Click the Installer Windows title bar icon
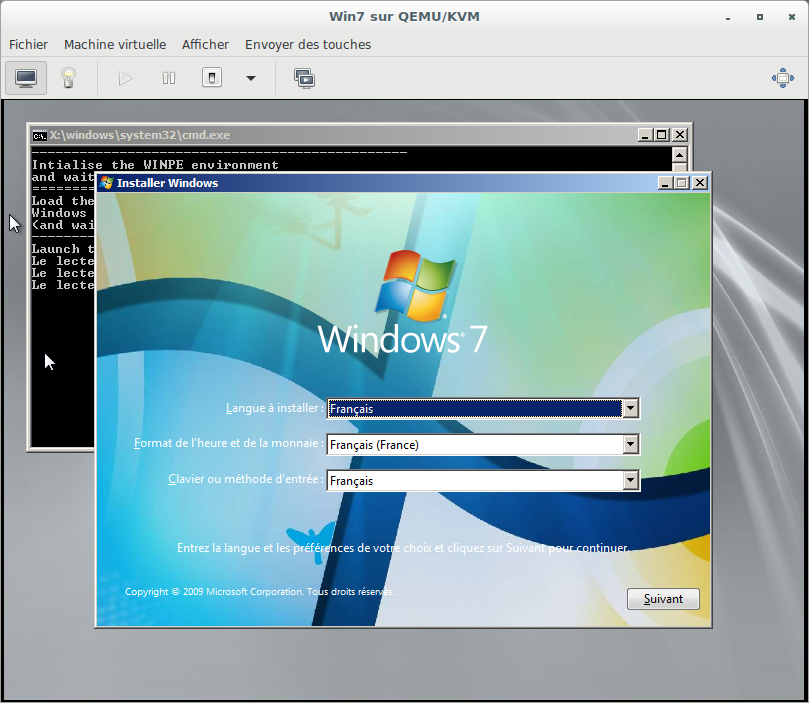809x703 pixels. click(x=107, y=183)
